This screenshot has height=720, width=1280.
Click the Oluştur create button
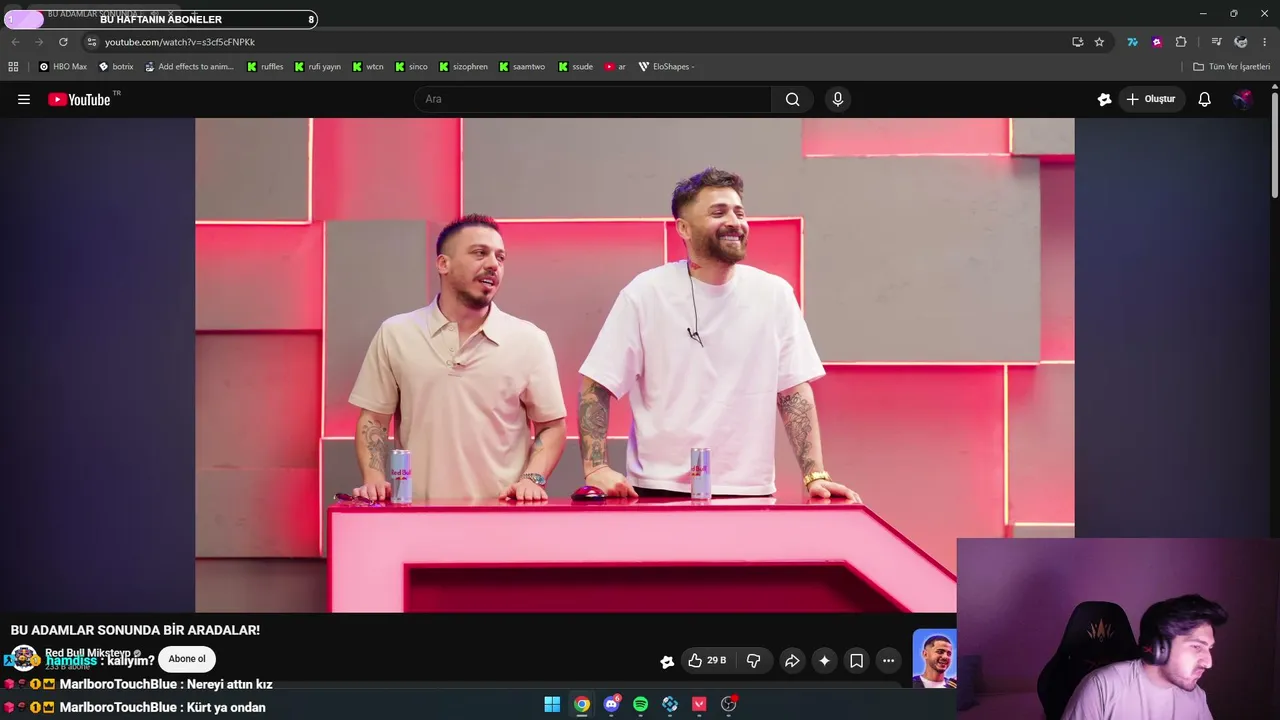1151,99
